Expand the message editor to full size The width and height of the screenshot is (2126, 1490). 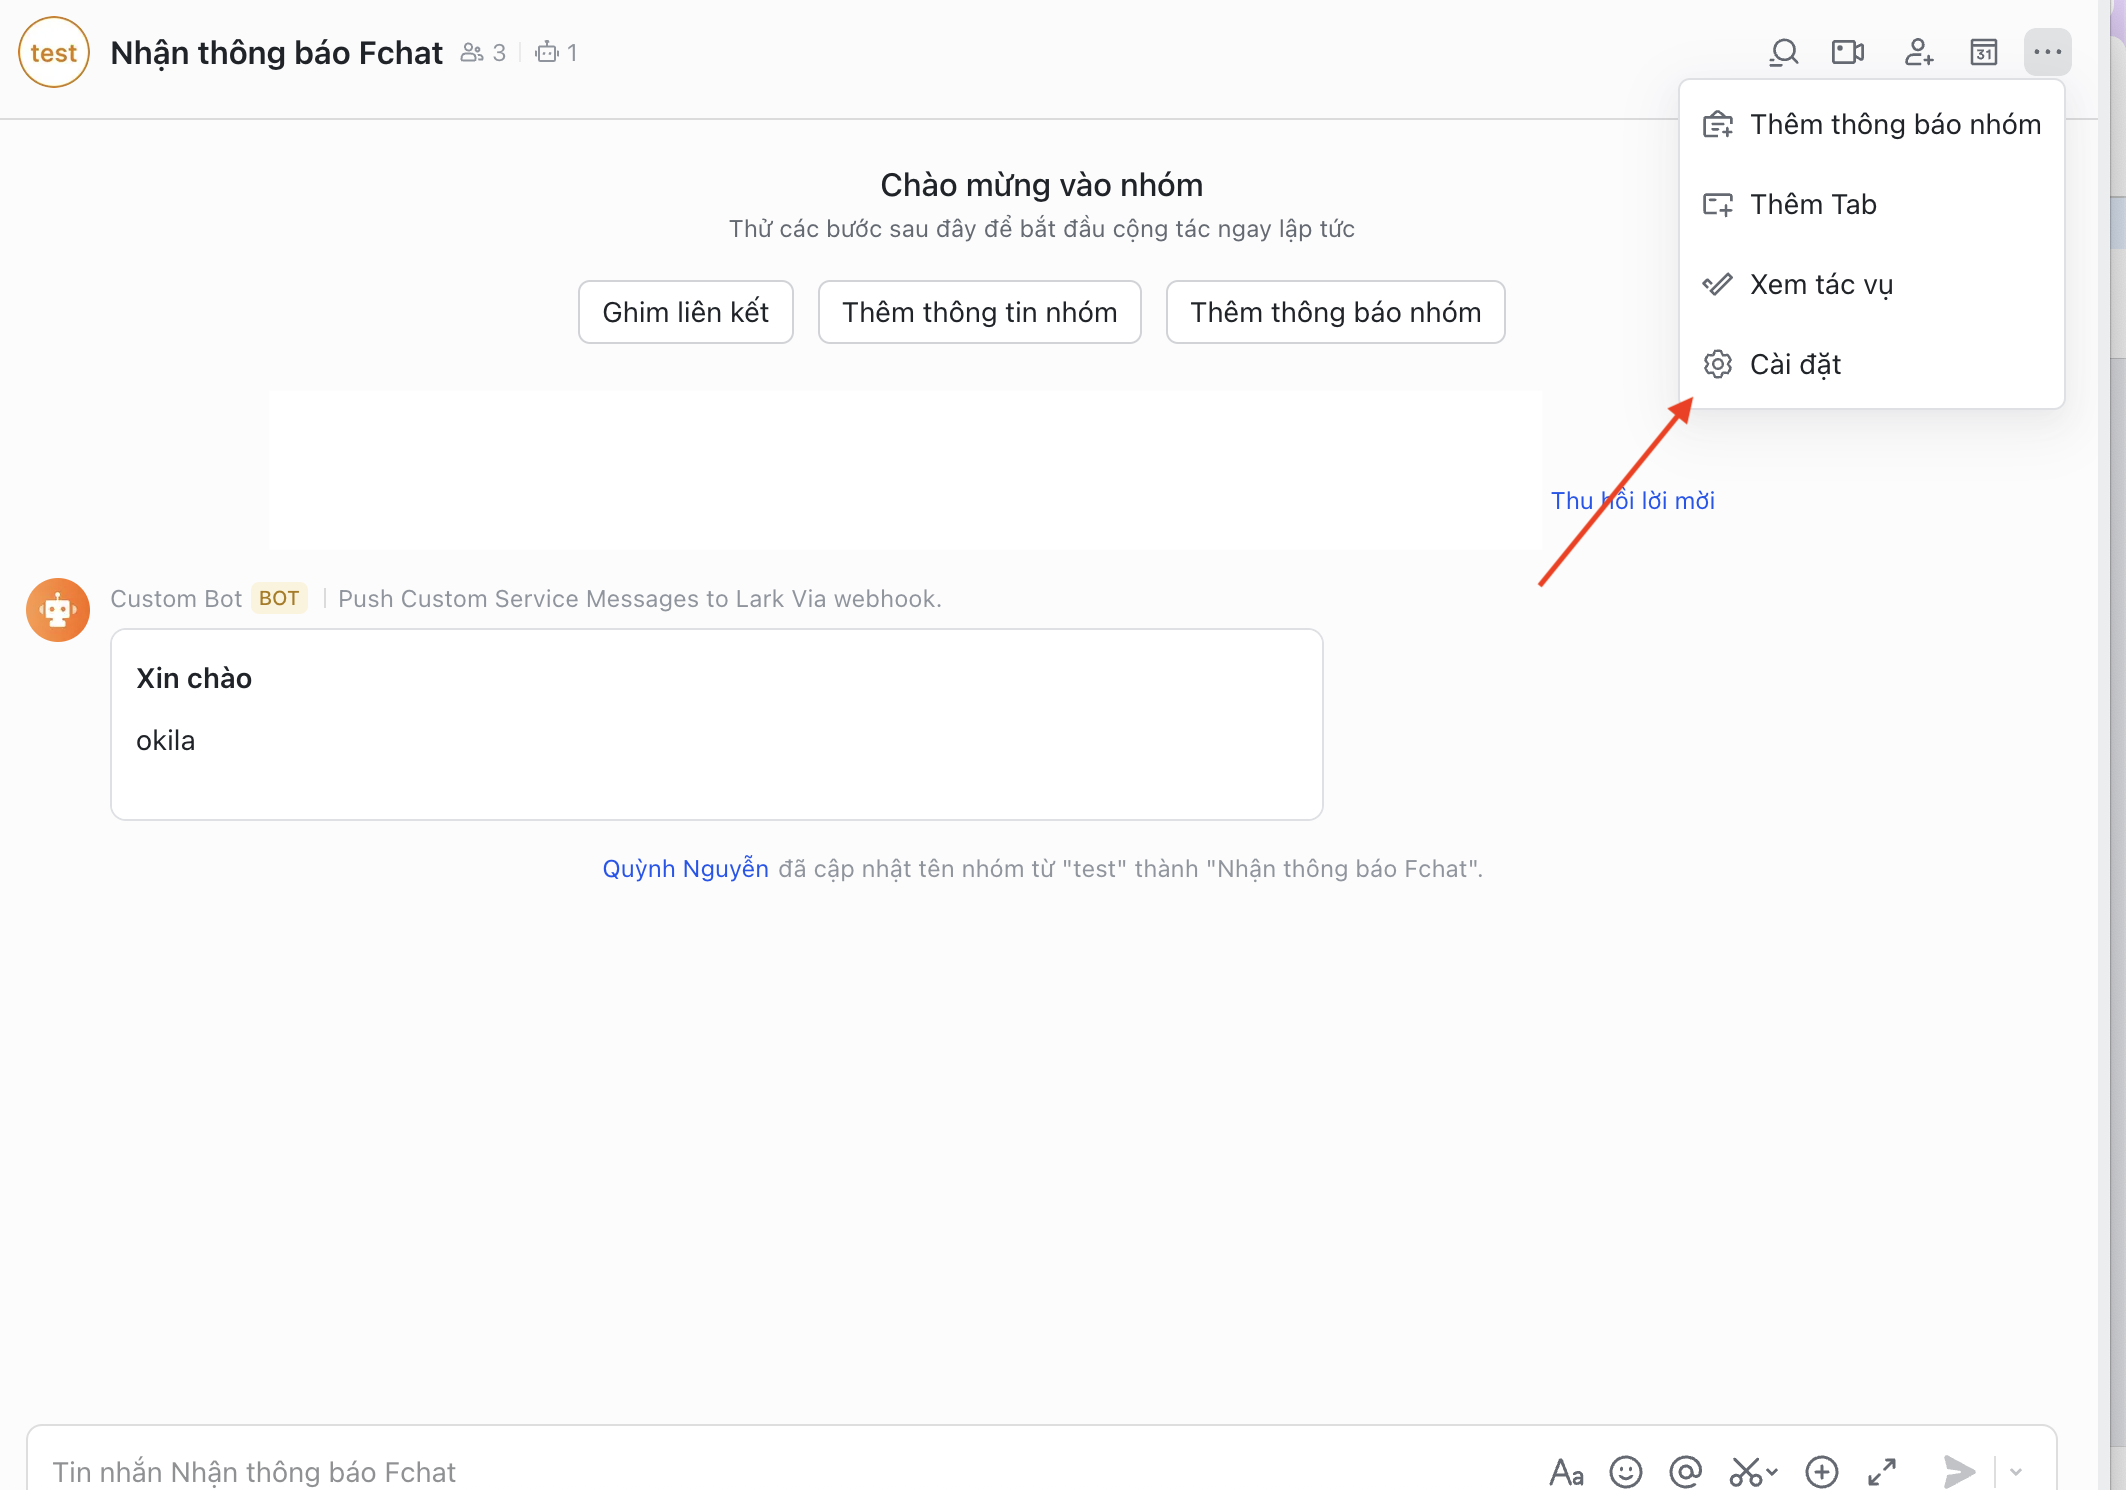pos(1882,1472)
